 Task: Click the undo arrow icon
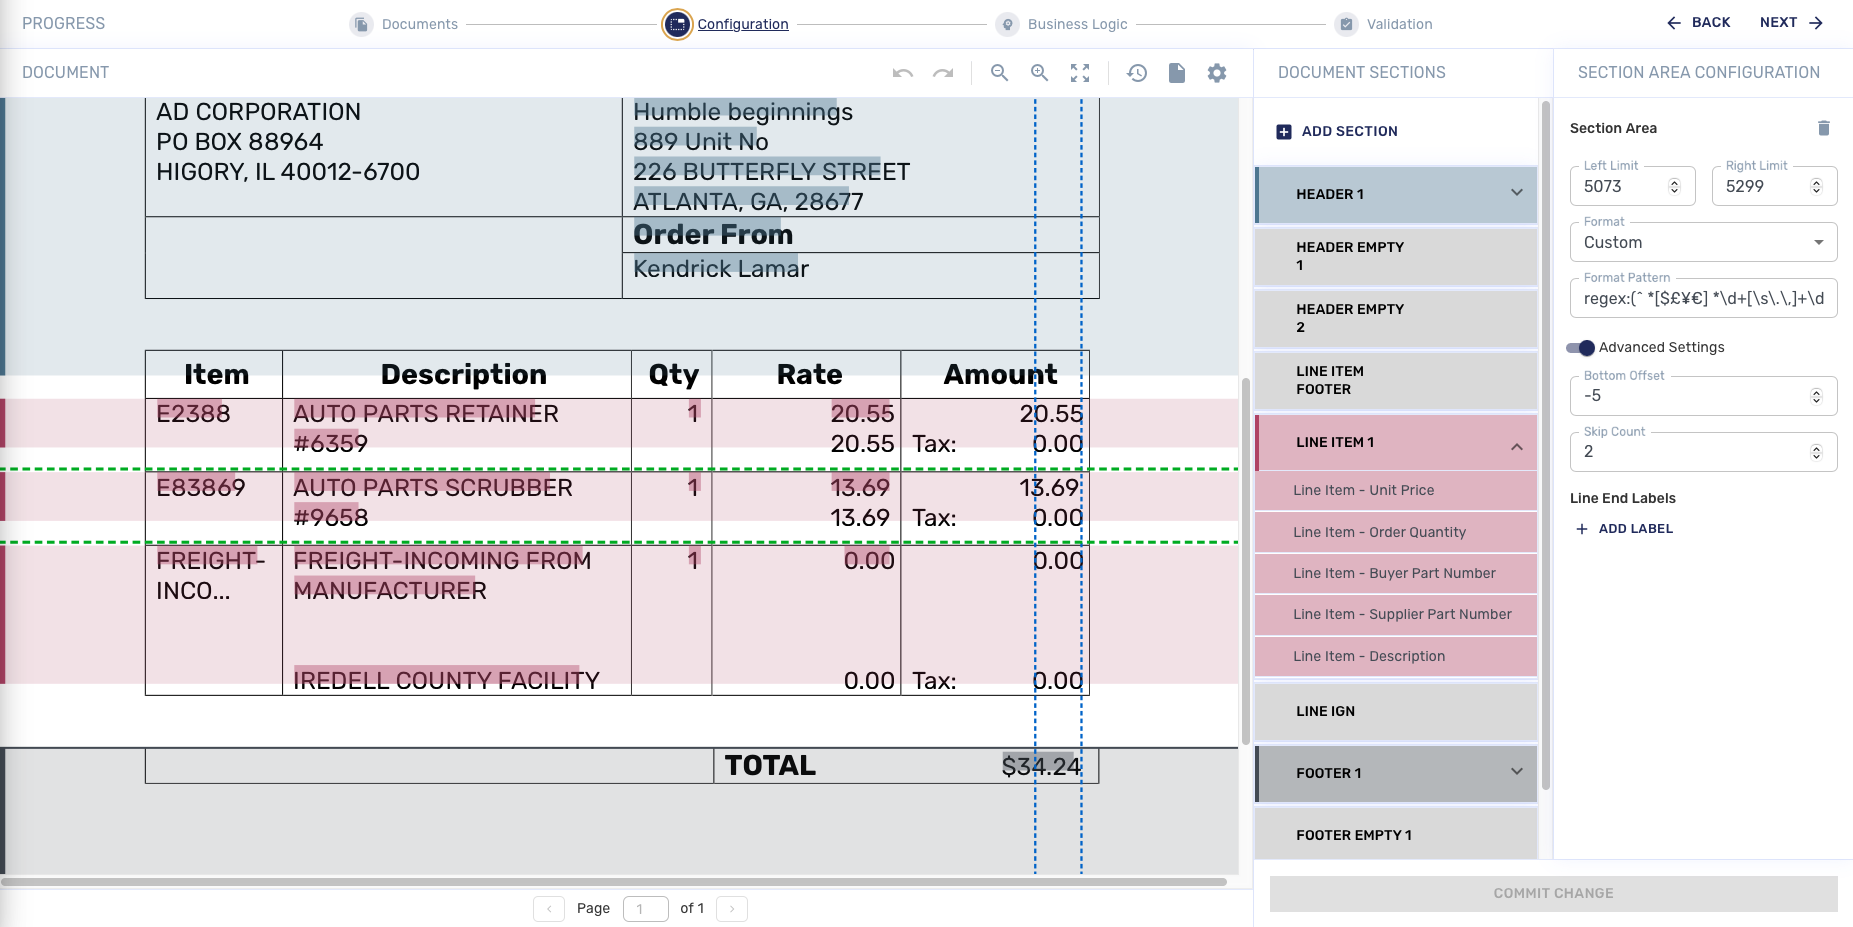pyautogui.click(x=903, y=73)
